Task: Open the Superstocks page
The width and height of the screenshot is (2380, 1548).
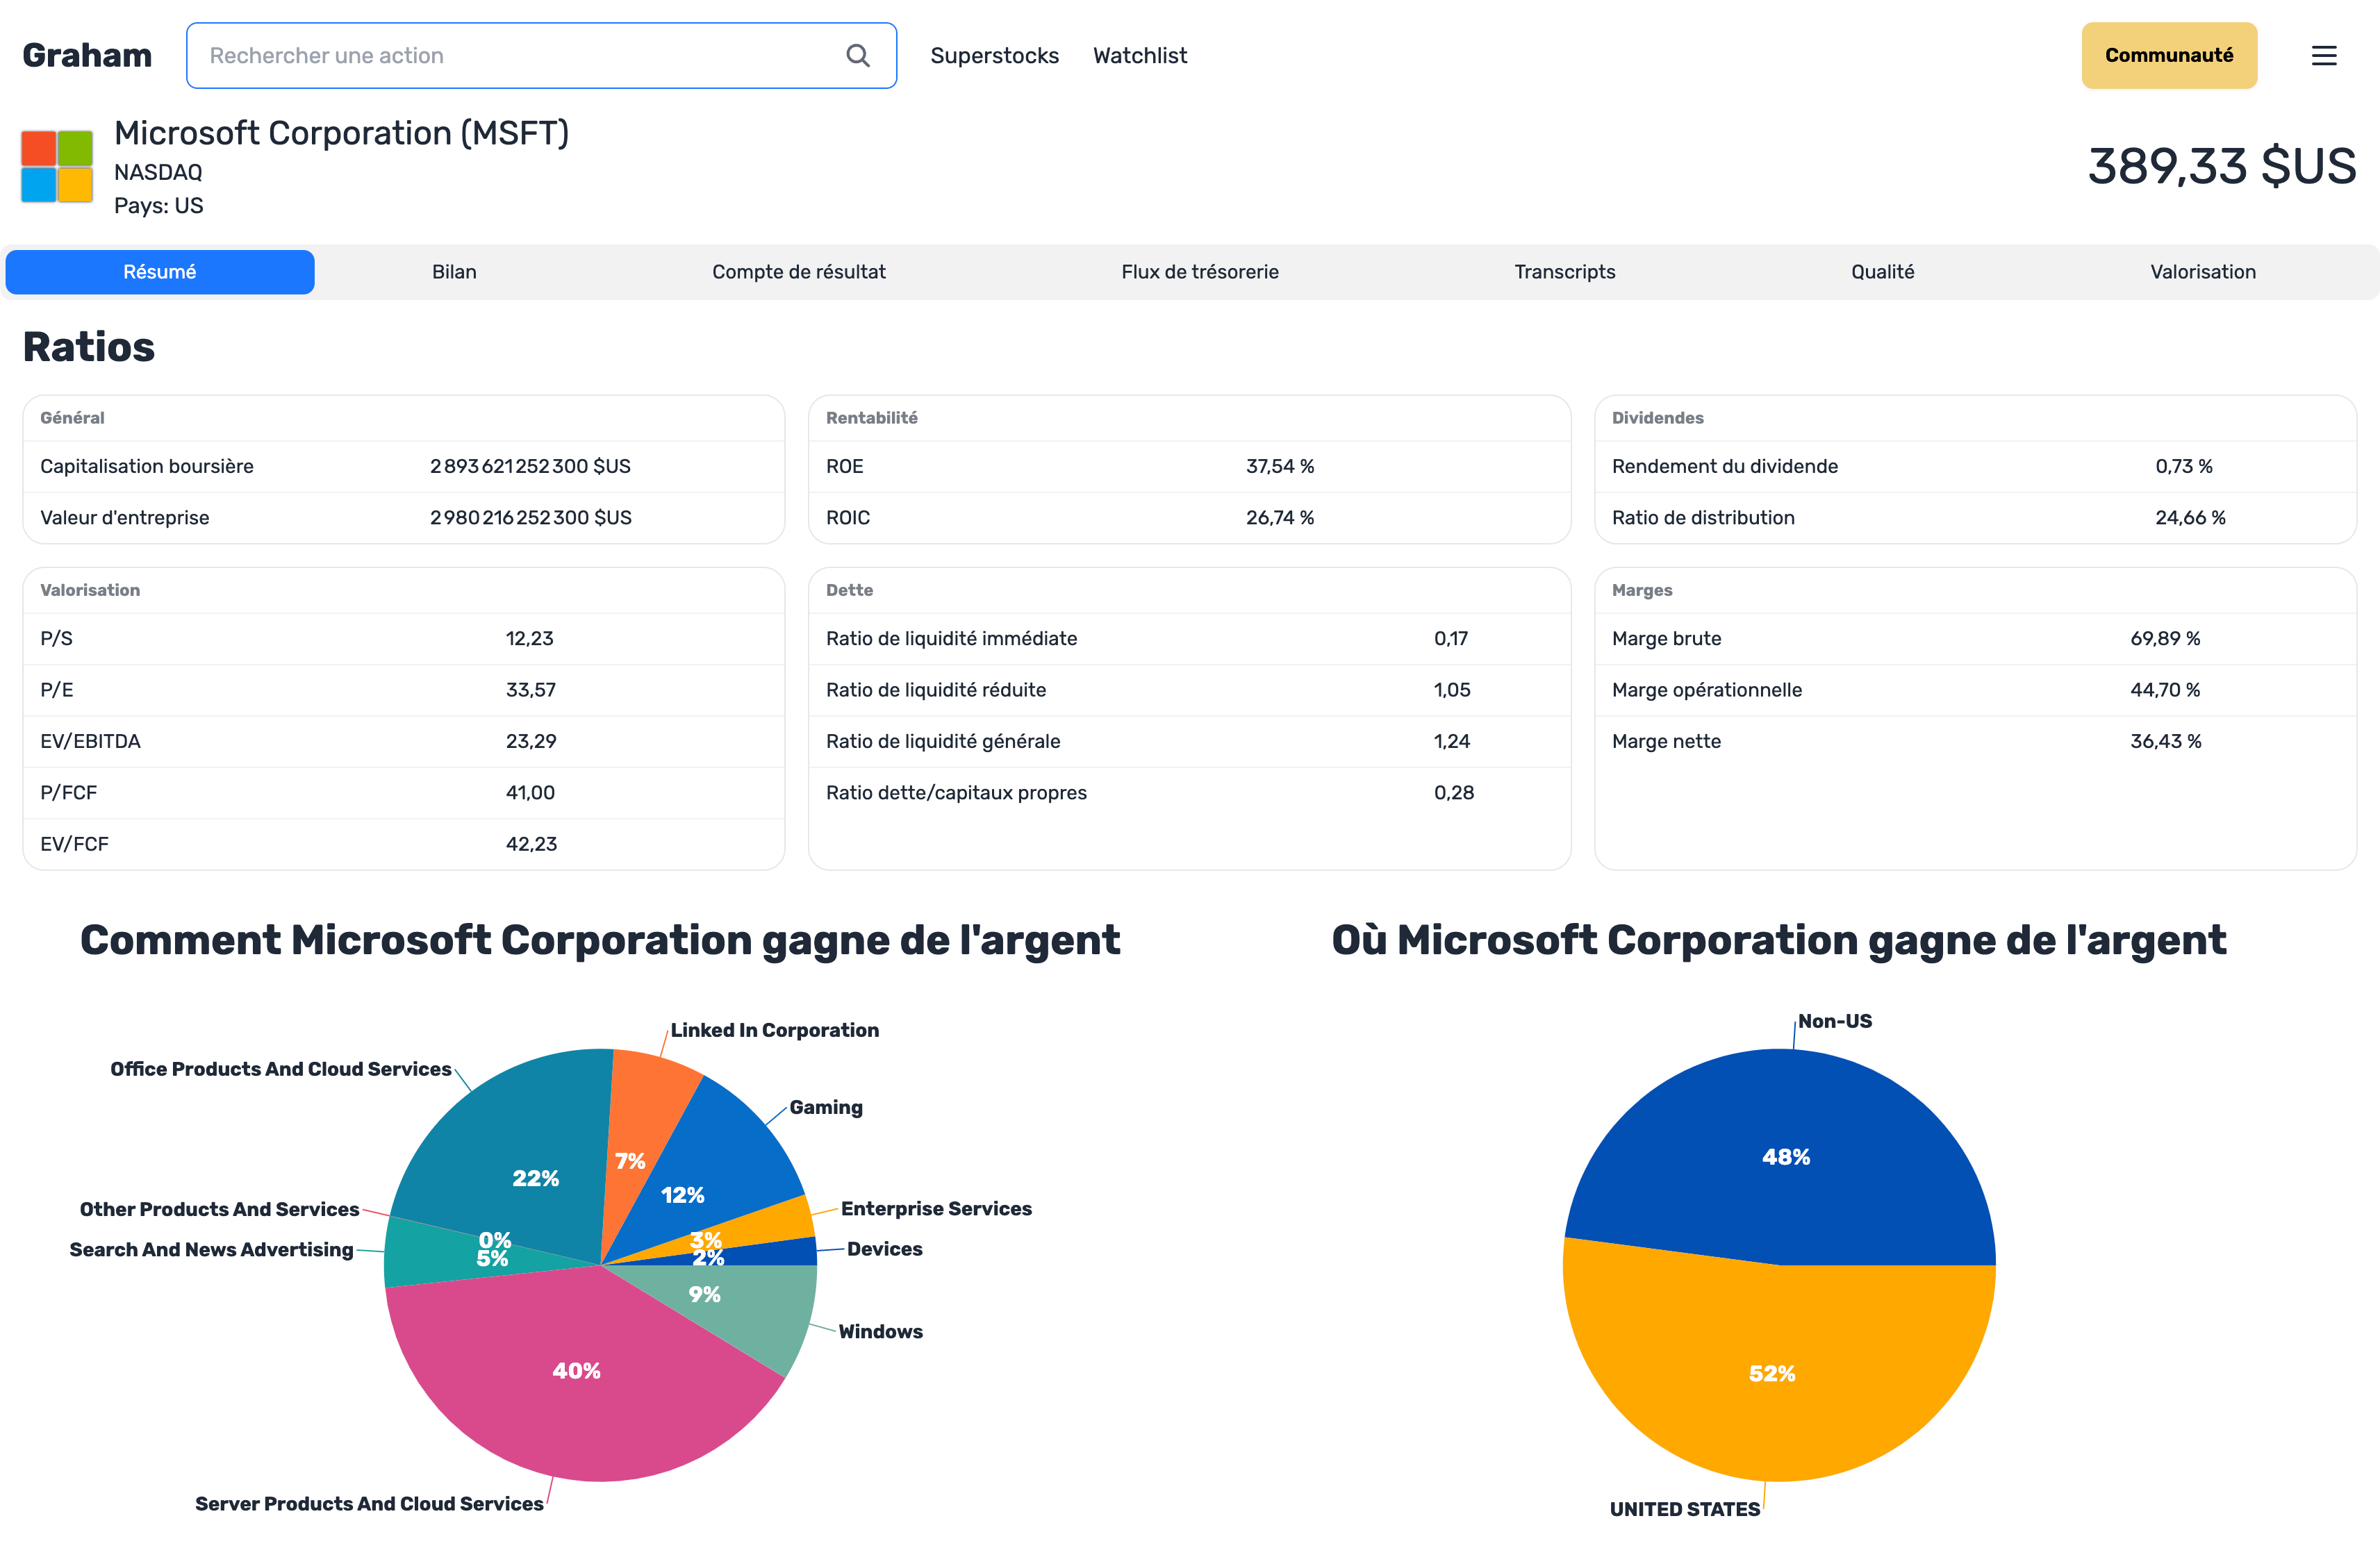Action: coord(994,56)
